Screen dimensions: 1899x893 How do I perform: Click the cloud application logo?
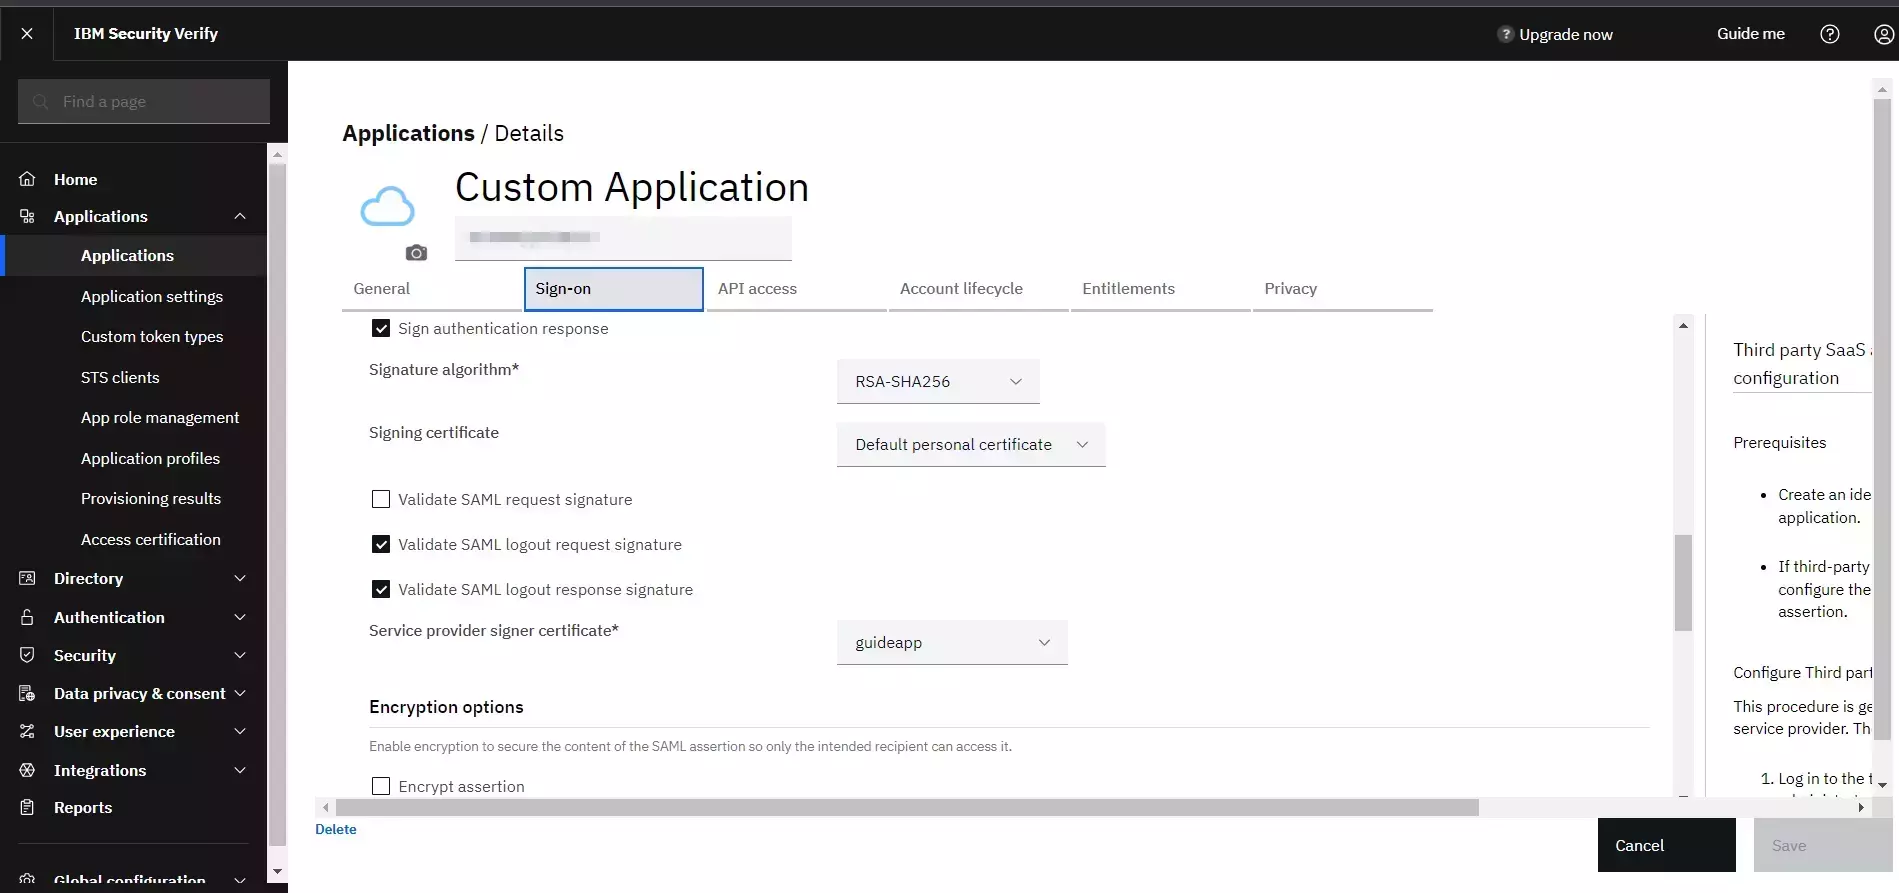387,206
